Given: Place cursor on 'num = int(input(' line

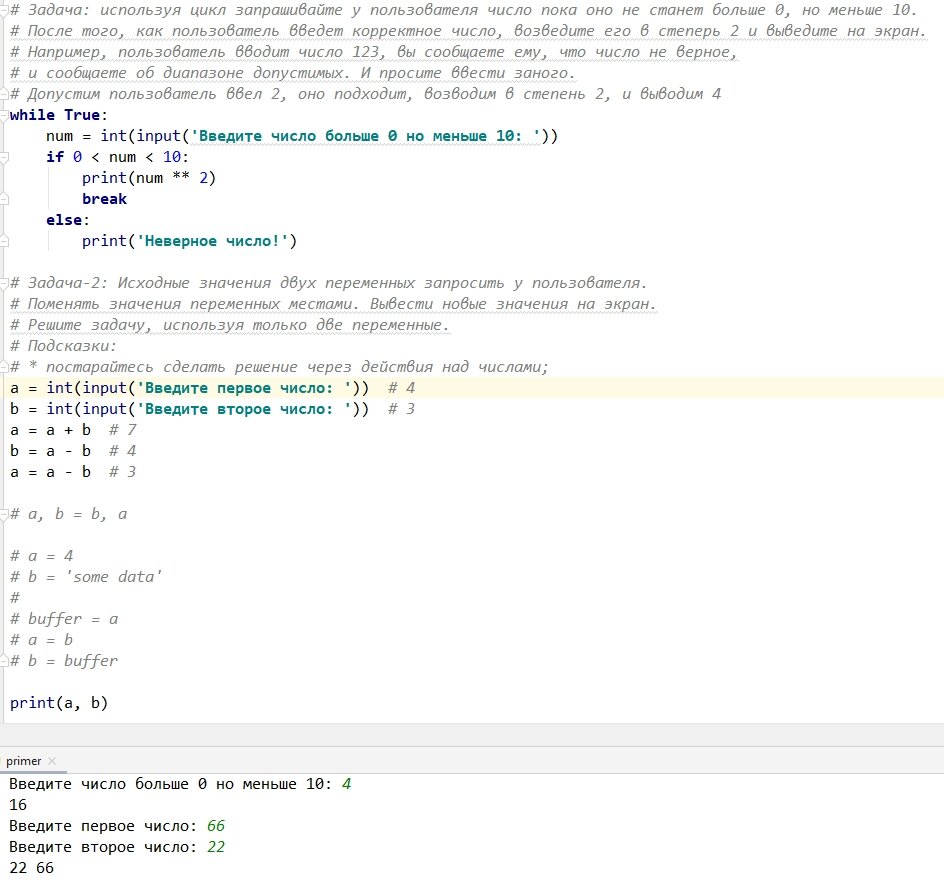Looking at the screenshot, I should [302, 136].
